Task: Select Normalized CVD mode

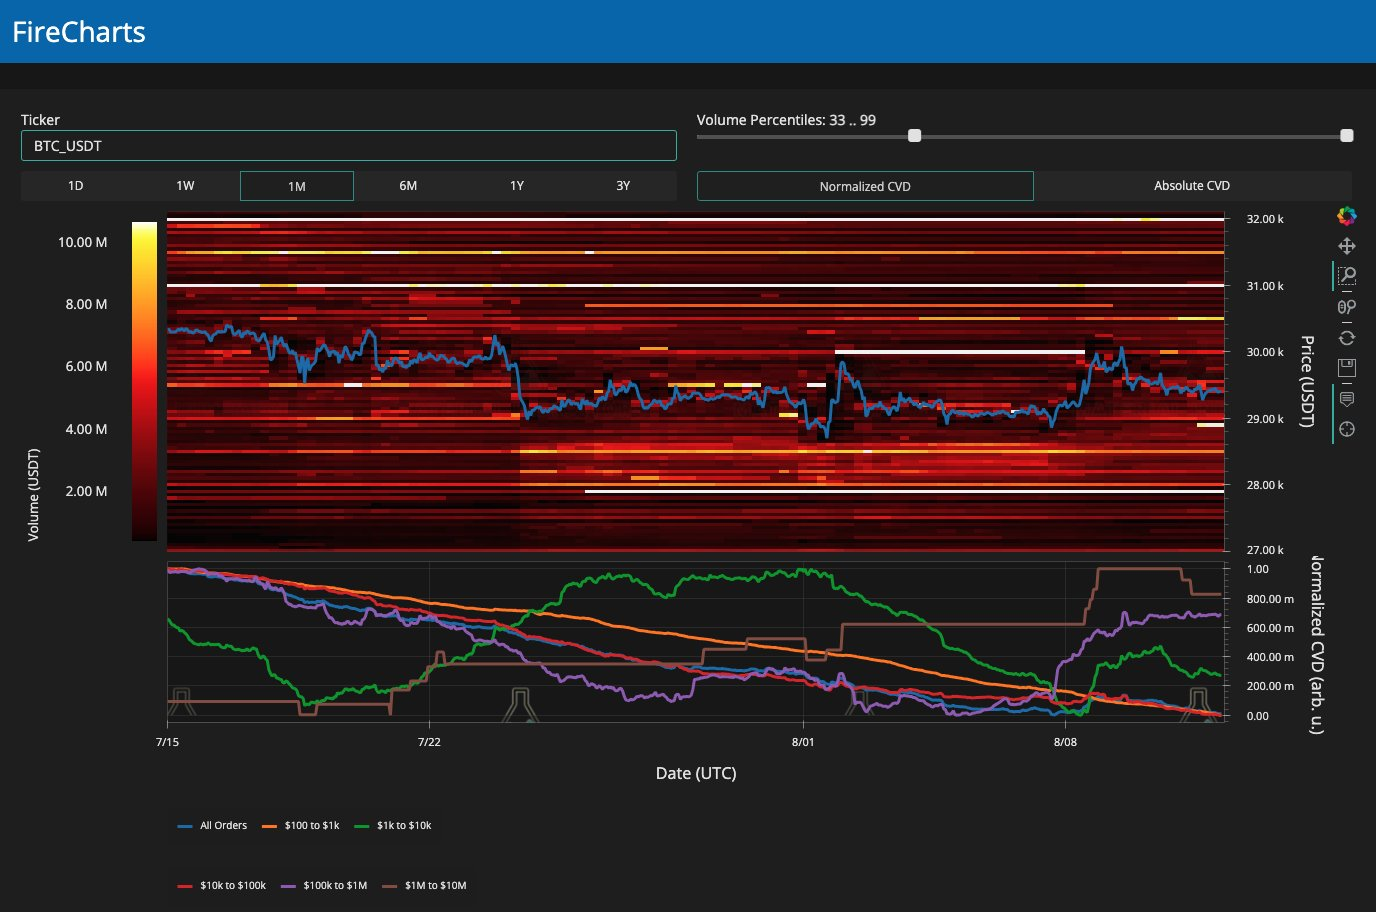Action: pyautogui.click(x=865, y=186)
